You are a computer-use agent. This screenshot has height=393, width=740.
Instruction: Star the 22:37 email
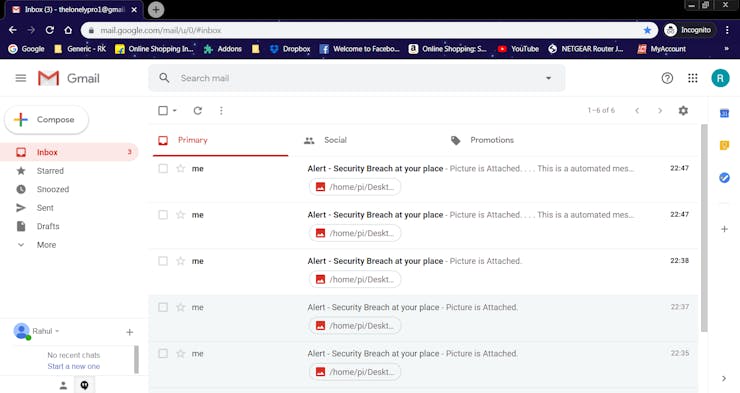point(180,307)
